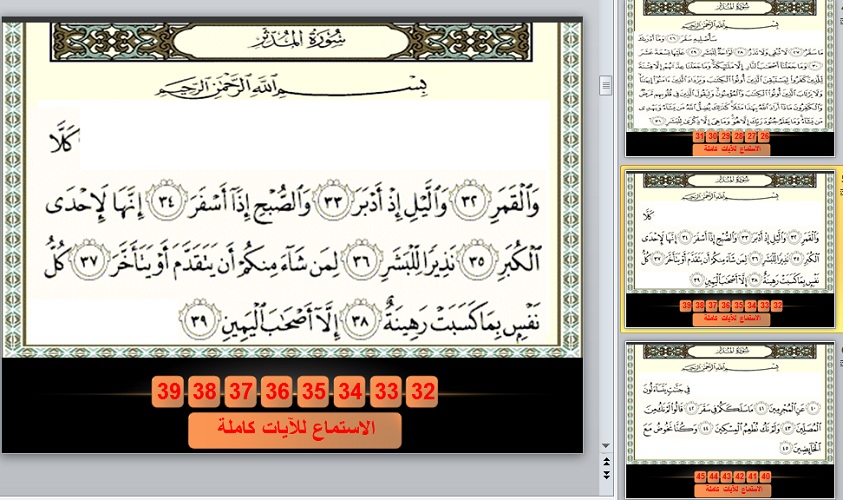The height and width of the screenshot is (500, 843).
Task: Click the verse marker ٣٣ in the Quran text
Action: 333,201
